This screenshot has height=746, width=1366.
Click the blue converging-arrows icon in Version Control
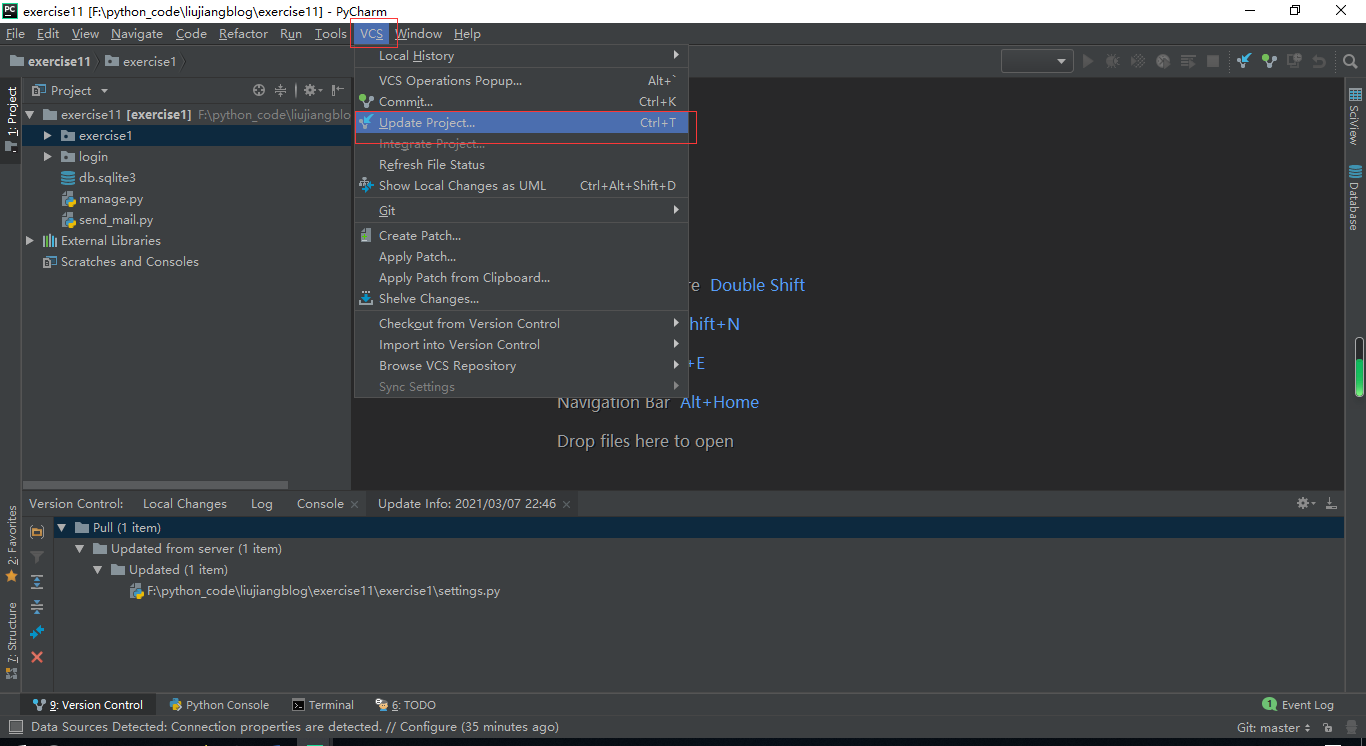click(x=37, y=632)
